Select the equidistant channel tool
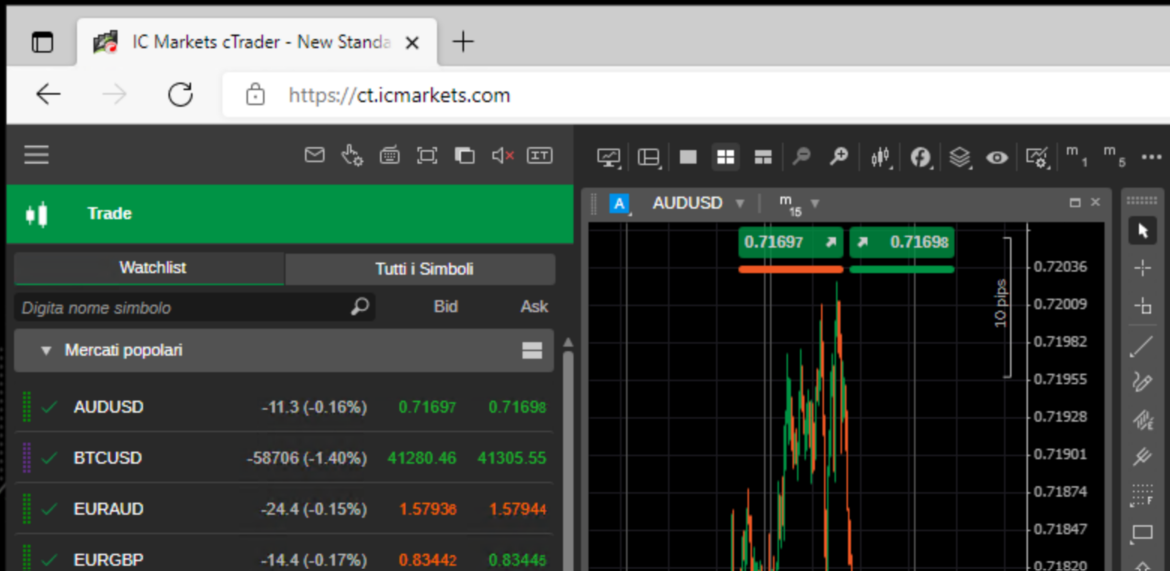The image size is (1170, 571). coord(1142,420)
